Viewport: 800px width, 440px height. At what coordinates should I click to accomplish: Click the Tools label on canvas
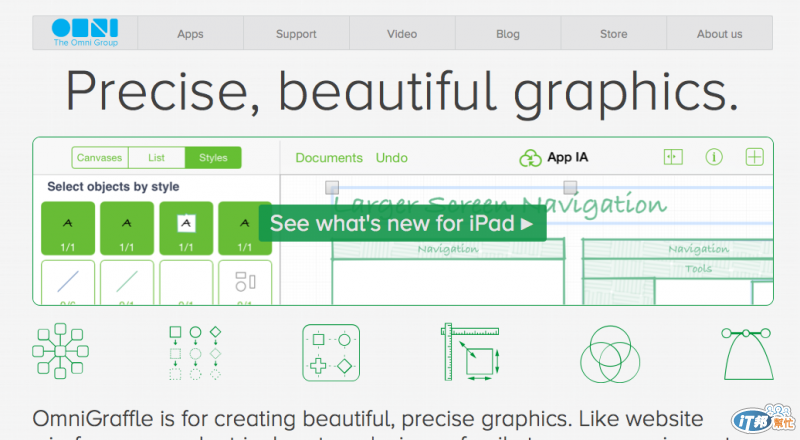[698, 268]
